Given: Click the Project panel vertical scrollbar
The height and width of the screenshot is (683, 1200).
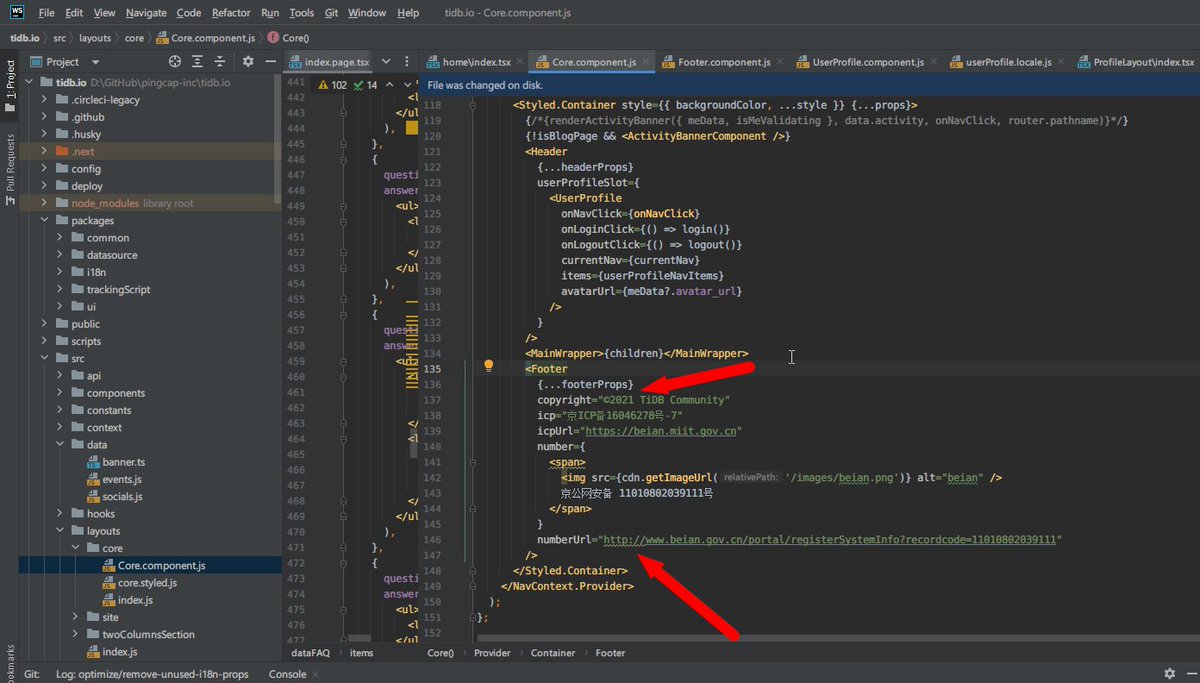Looking at the screenshot, I should pos(278,140).
